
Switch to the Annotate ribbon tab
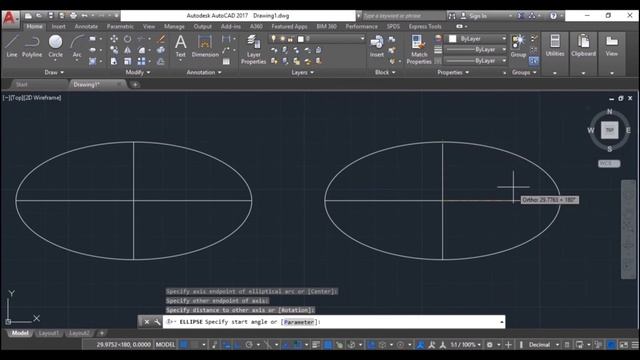[x=86, y=27]
